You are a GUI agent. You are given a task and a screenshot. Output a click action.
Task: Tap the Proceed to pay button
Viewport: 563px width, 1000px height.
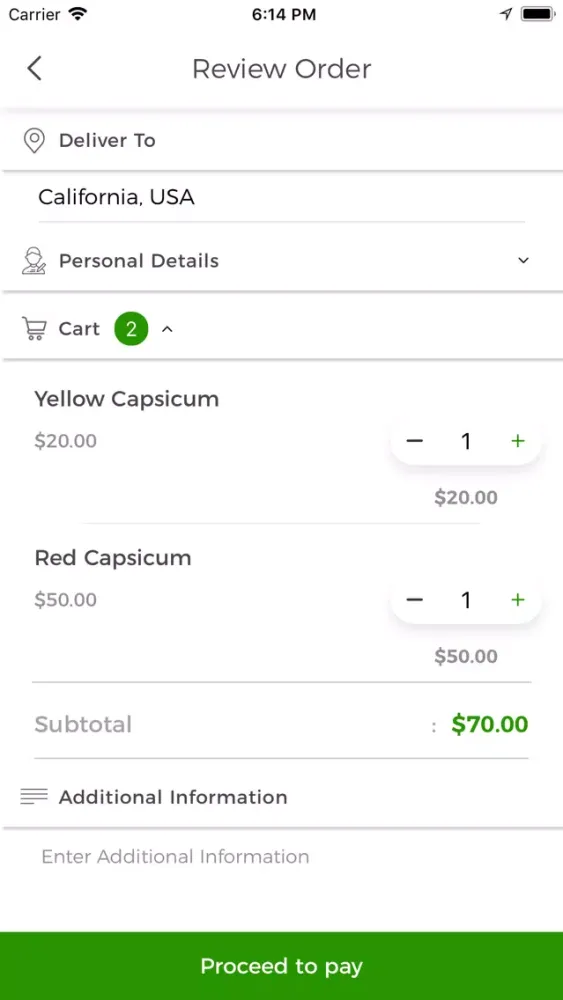coord(281,966)
